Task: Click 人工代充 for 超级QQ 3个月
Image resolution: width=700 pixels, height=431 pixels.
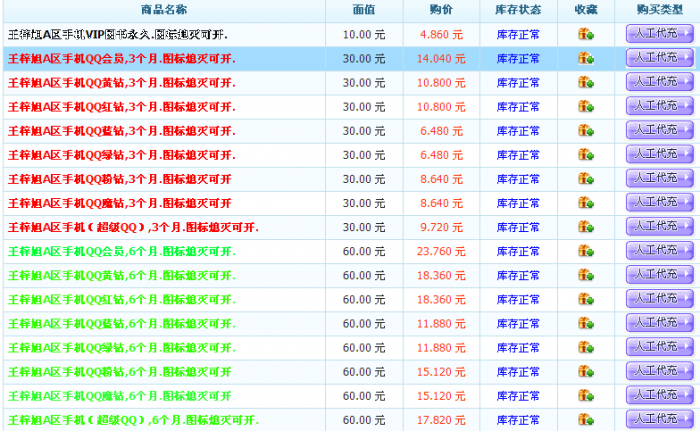Action: click(x=660, y=227)
